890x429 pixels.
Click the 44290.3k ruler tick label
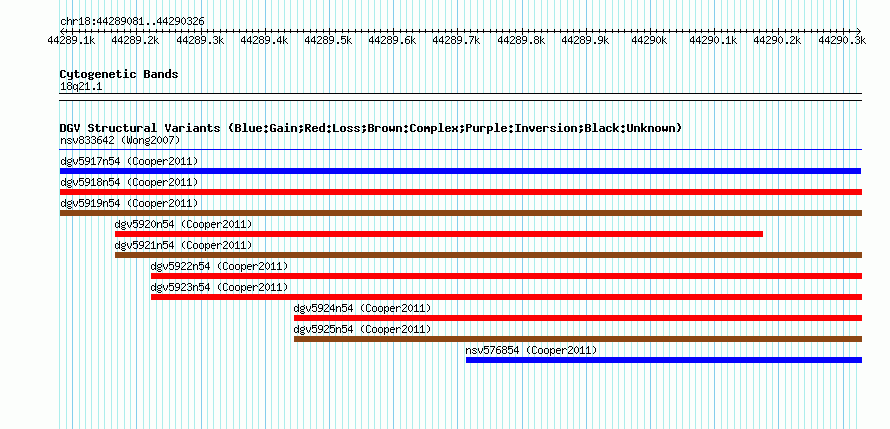pos(842,40)
